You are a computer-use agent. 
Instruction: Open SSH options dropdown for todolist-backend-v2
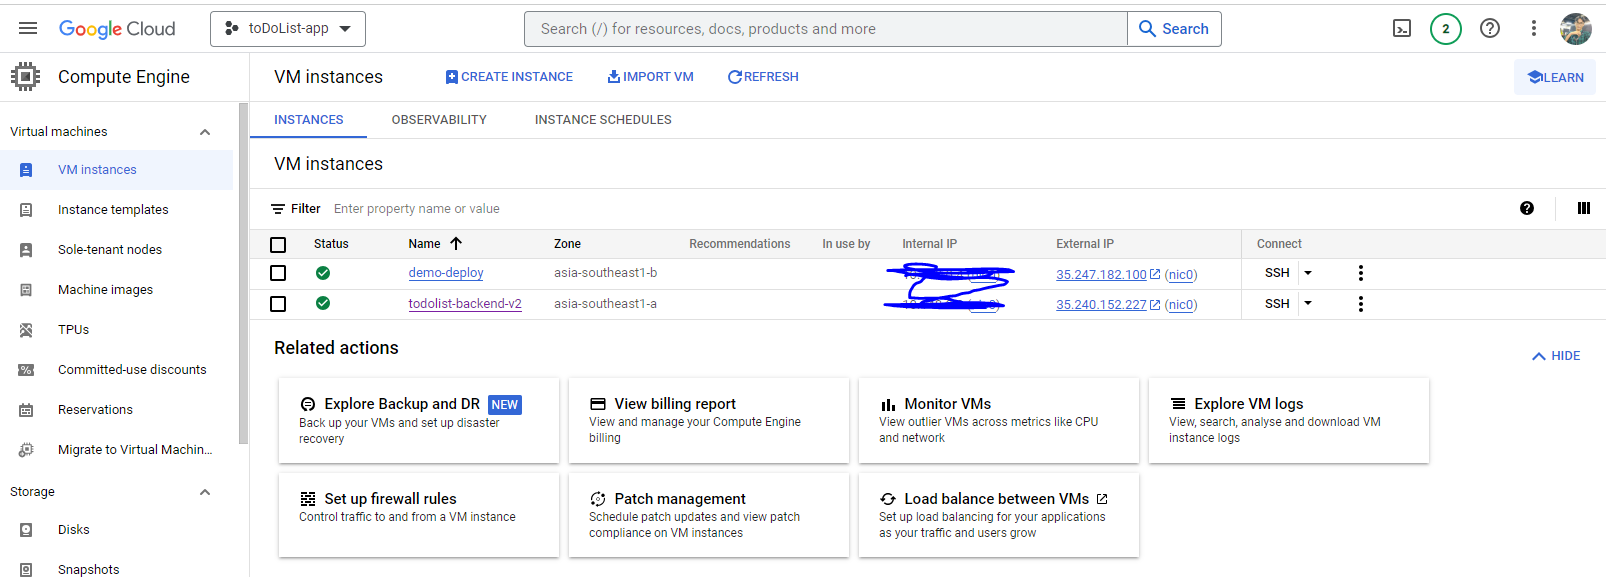(x=1307, y=304)
